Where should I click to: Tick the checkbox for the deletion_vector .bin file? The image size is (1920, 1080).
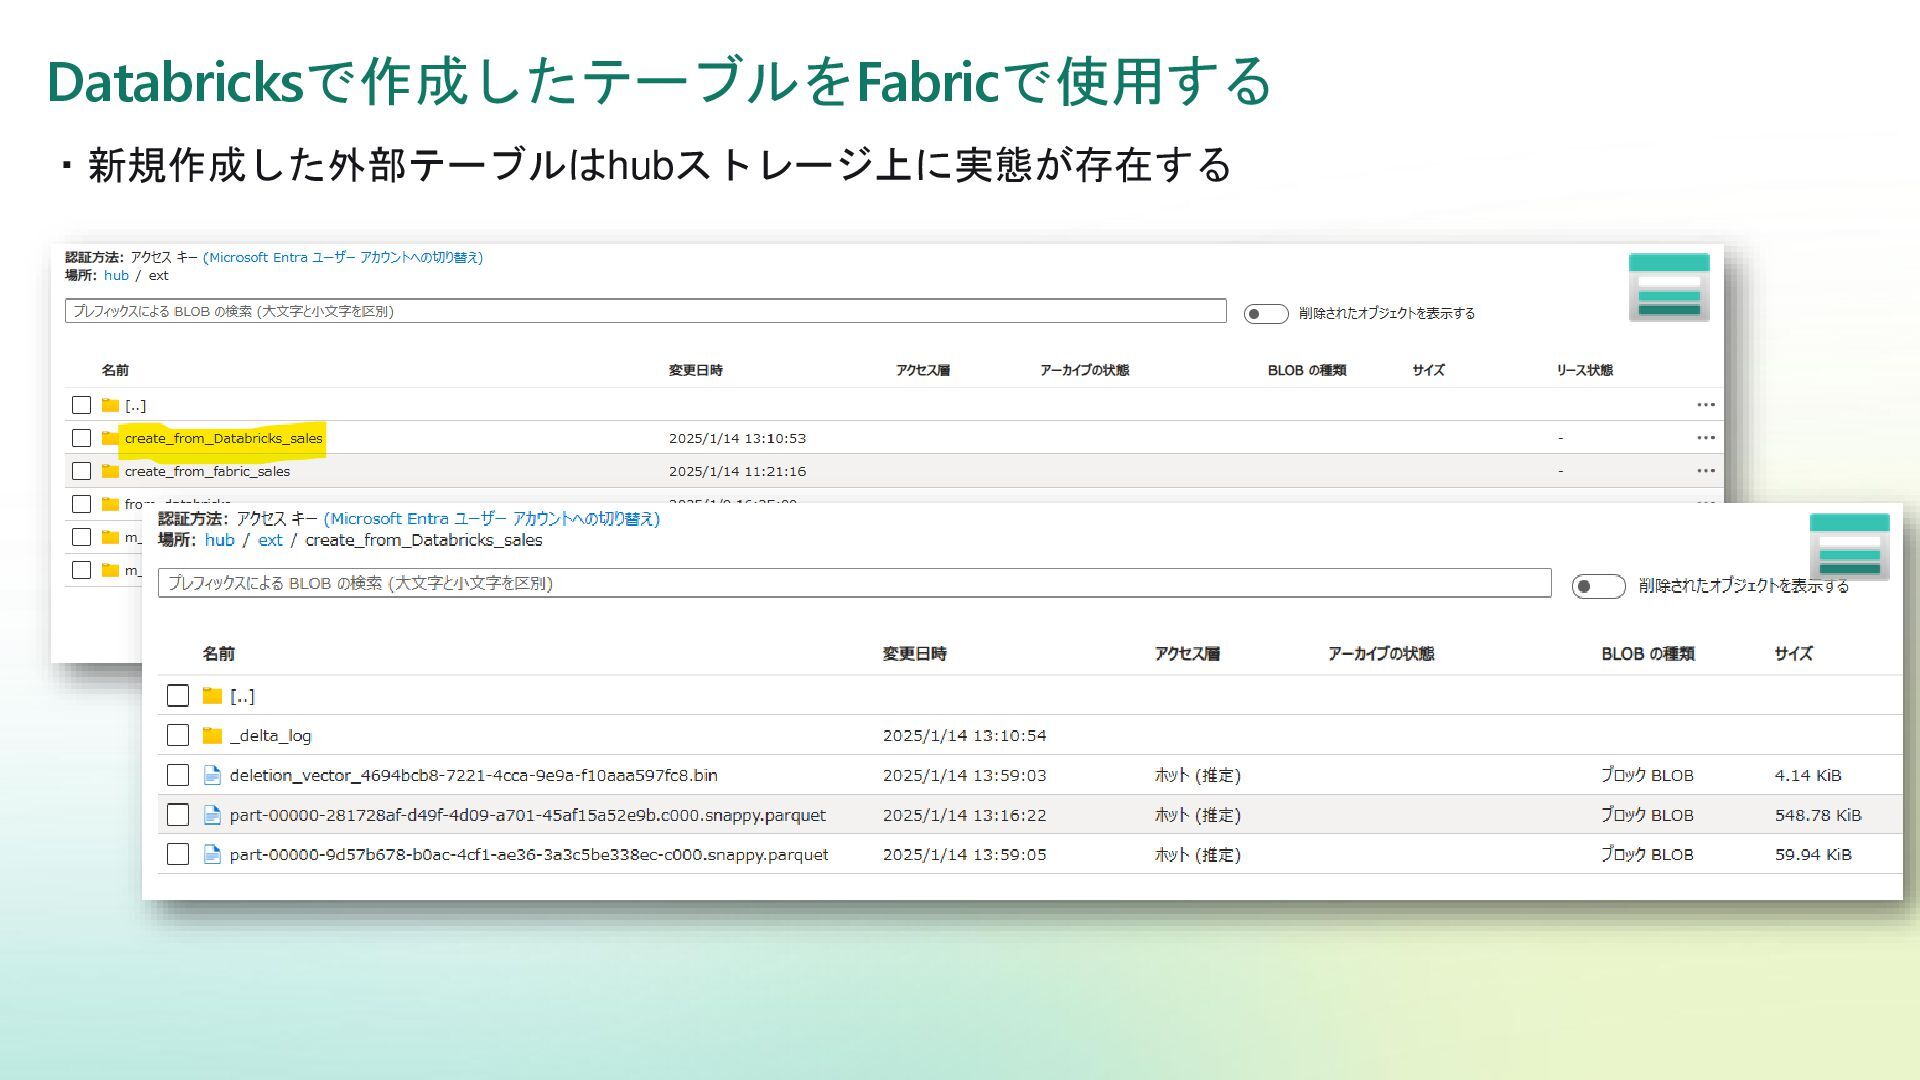point(178,776)
